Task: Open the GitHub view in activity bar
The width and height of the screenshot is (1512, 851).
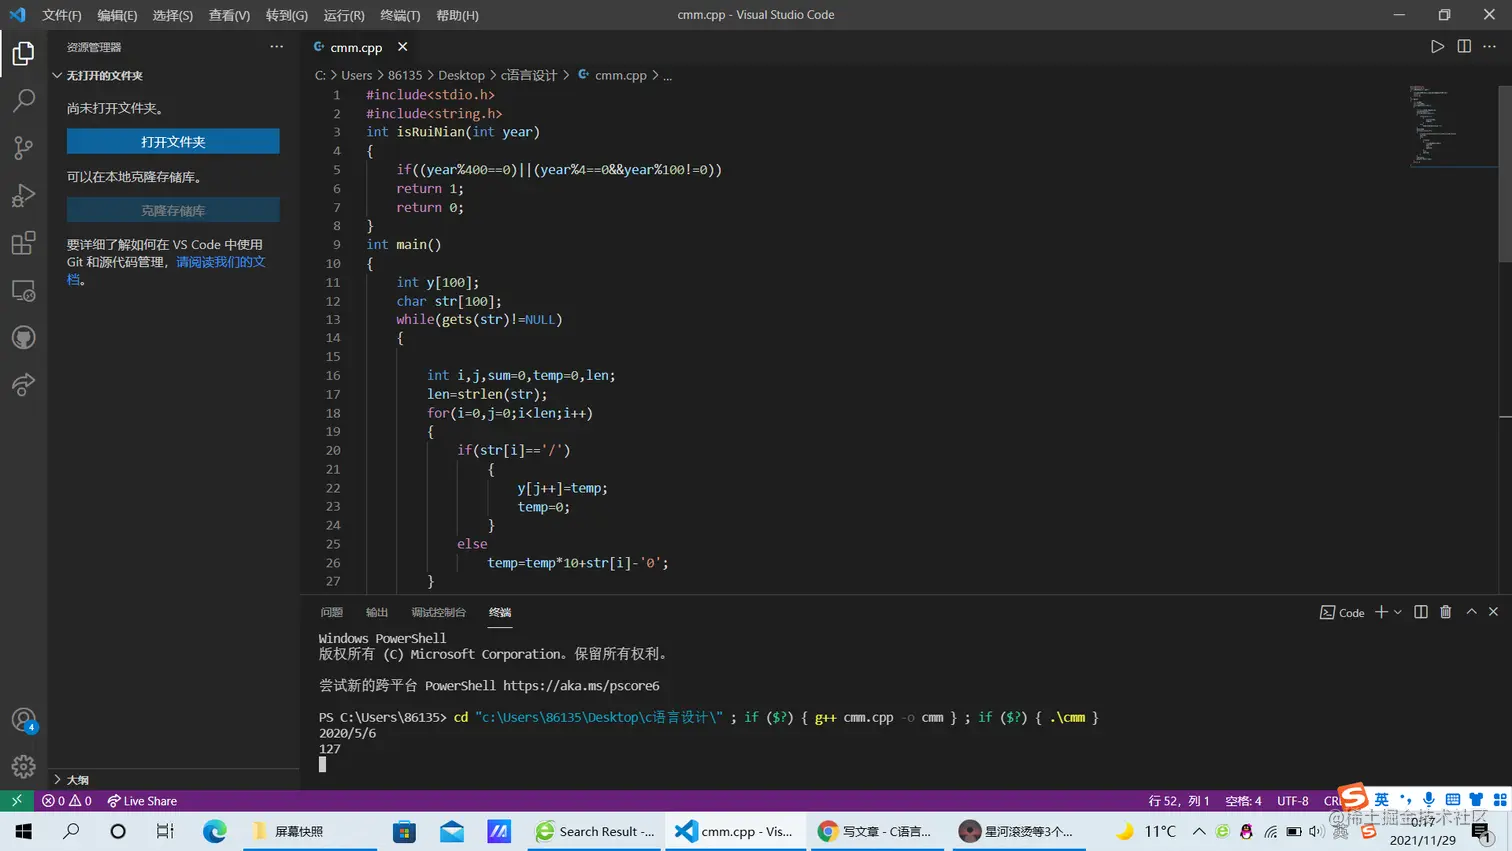Action: click(23, 338)
